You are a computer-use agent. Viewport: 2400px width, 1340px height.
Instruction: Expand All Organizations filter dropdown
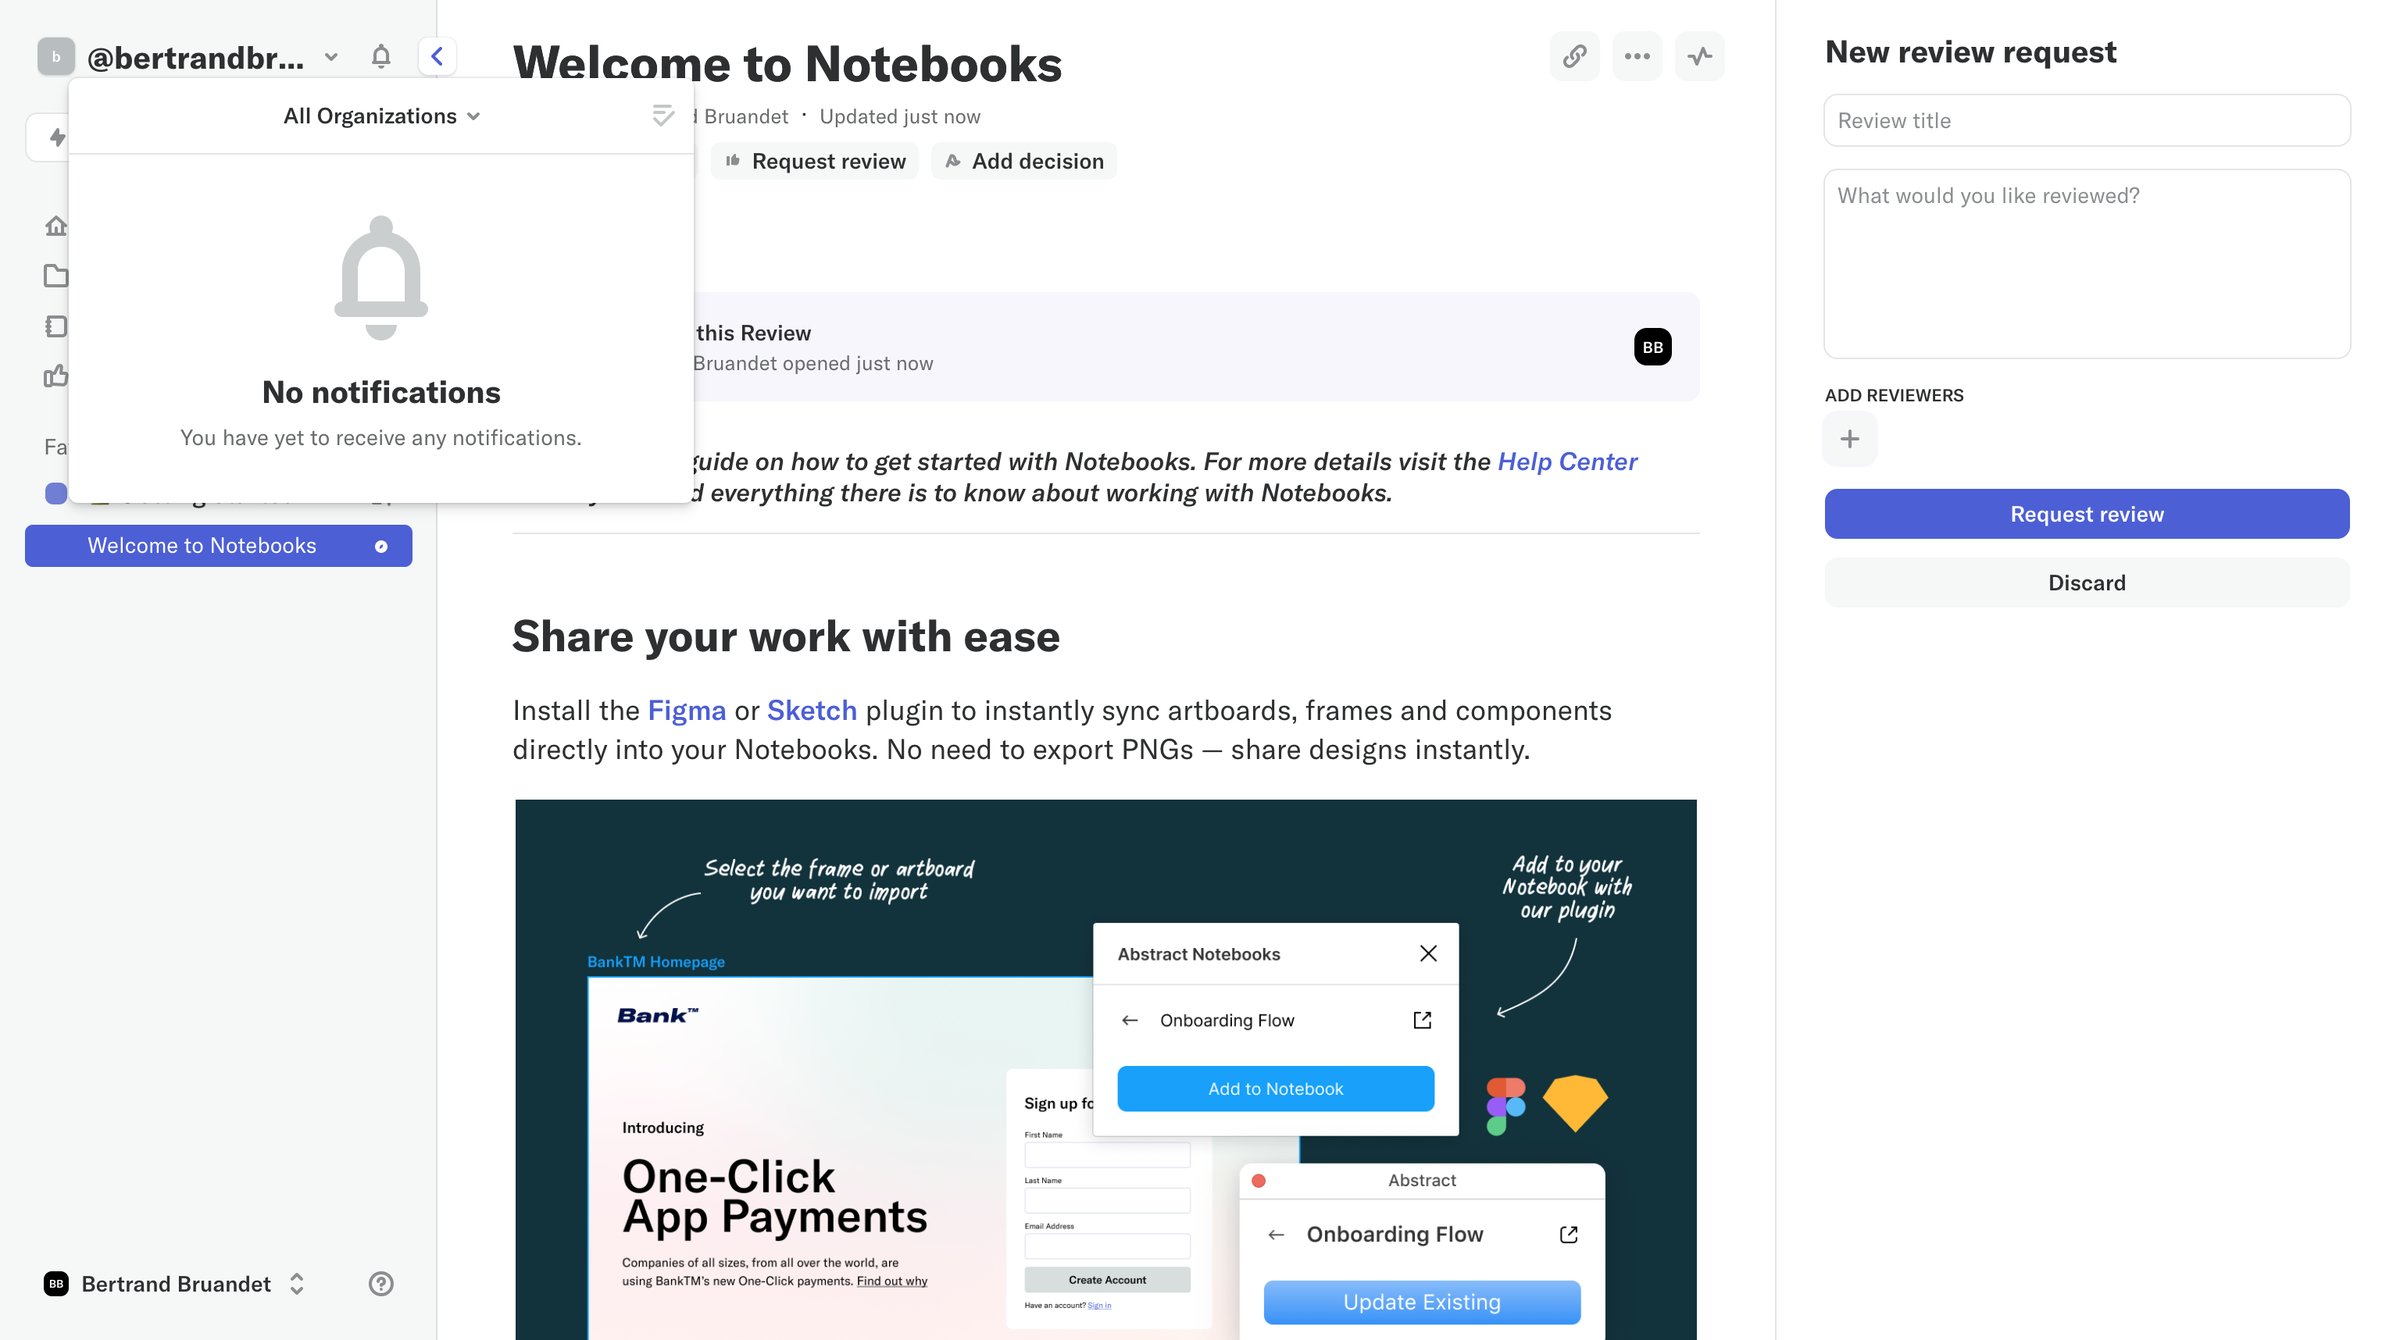(381, 116)
